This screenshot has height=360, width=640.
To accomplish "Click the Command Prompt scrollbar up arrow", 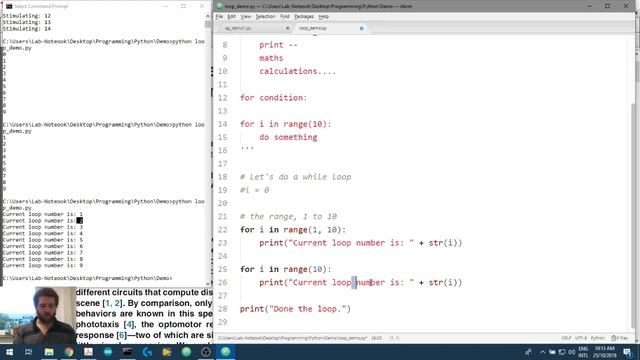I will pyautogui.click(x=208, y=16).
